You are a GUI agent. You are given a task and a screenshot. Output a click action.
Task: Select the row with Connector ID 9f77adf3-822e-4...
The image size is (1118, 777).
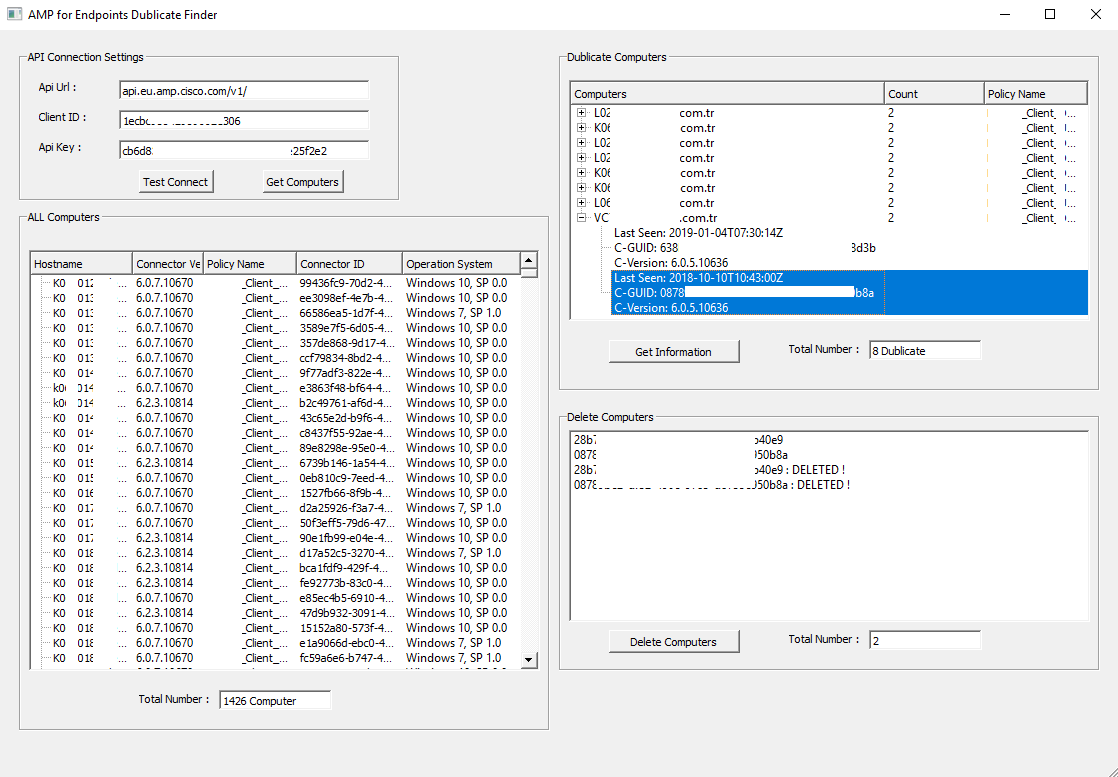275,373
